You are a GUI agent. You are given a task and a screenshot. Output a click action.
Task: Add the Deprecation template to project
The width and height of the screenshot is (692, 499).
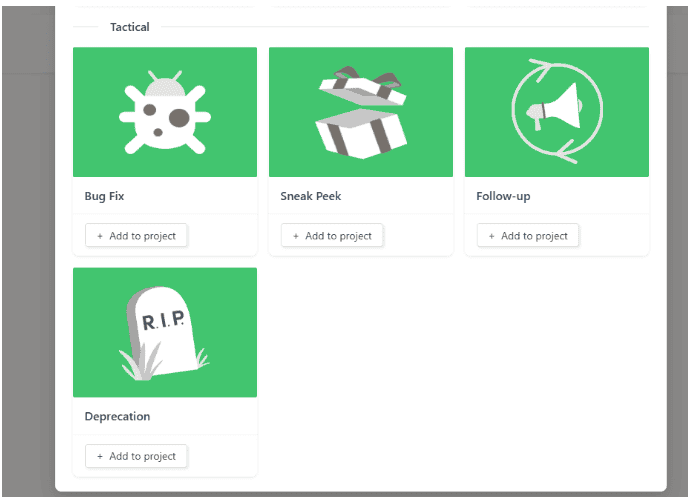tap(136, 456)
